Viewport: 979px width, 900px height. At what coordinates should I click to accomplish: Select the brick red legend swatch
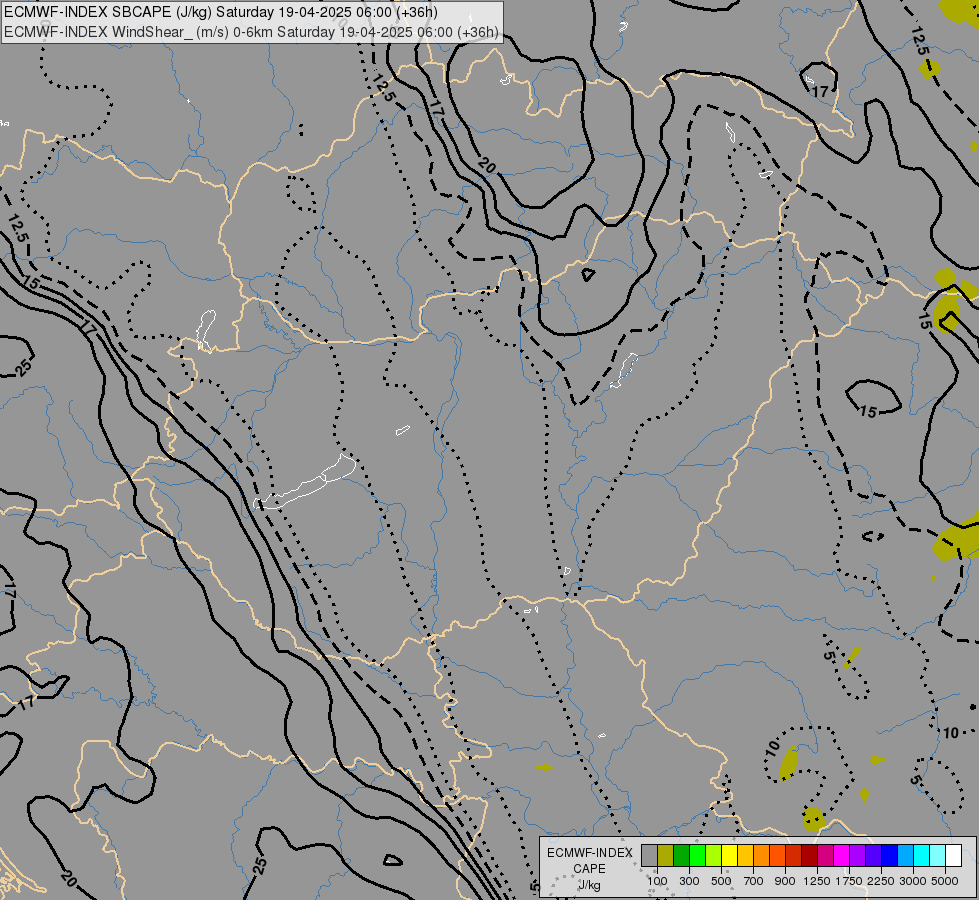794,855
